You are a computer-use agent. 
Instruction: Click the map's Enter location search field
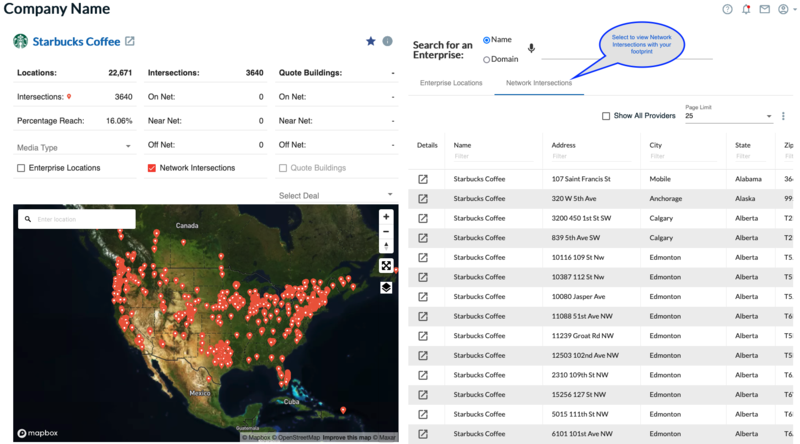82,219
